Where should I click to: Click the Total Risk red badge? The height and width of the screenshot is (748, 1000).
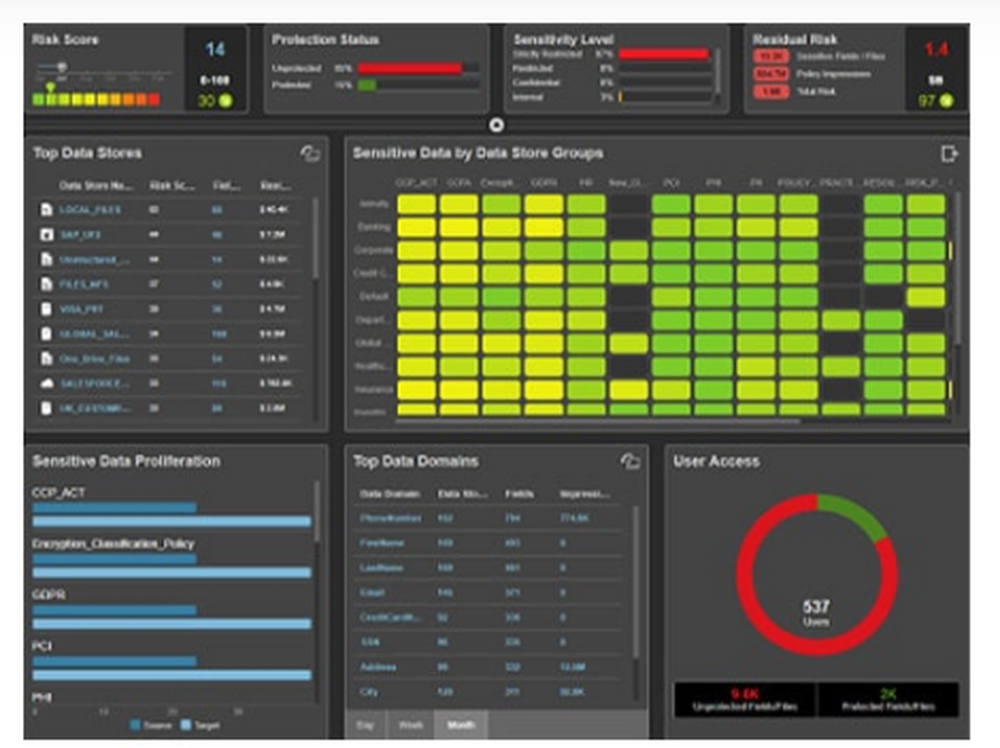771,92
